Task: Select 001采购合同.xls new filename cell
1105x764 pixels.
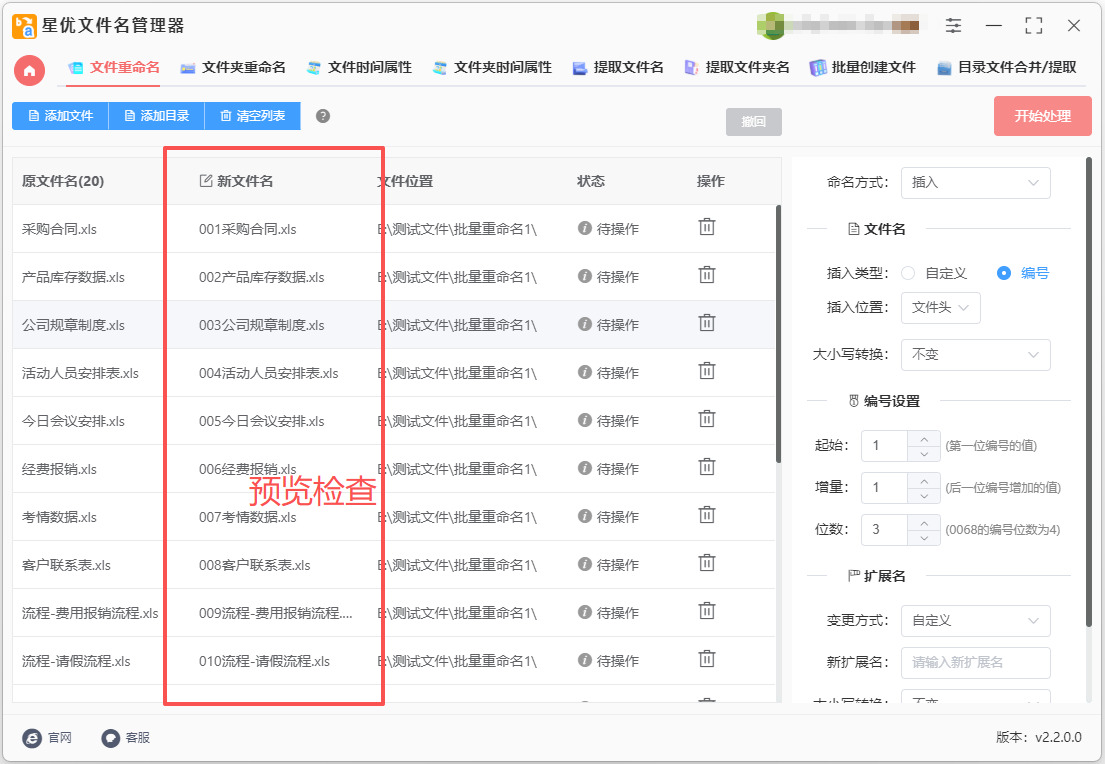Action: point(247,229)
